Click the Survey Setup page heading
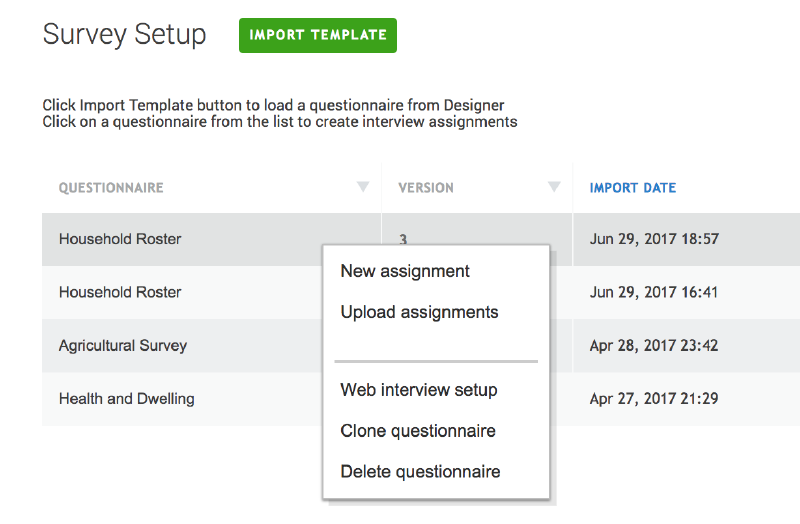The width and height of the screenshot is (800, 524). pos(124,34)
